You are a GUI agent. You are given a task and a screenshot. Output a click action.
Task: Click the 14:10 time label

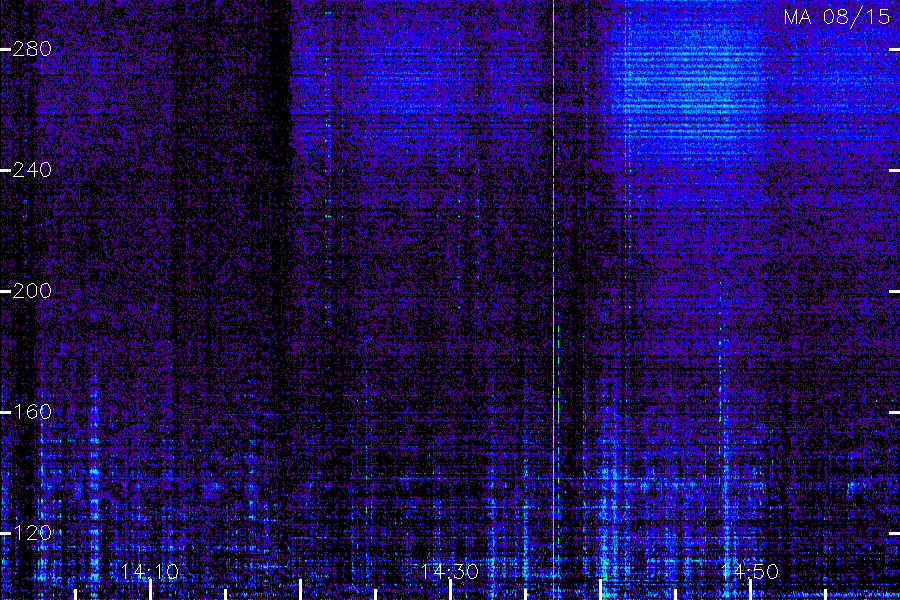tap(150, 571)
